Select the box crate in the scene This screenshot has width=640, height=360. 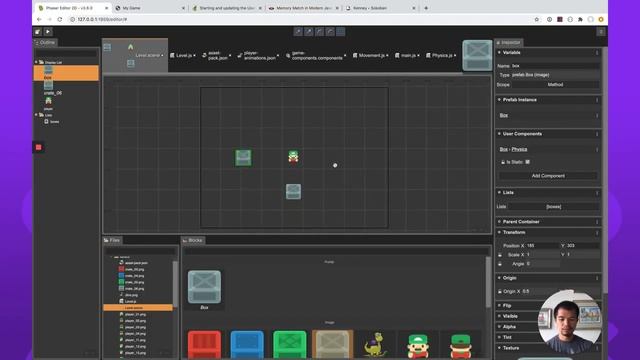(243, 158)
